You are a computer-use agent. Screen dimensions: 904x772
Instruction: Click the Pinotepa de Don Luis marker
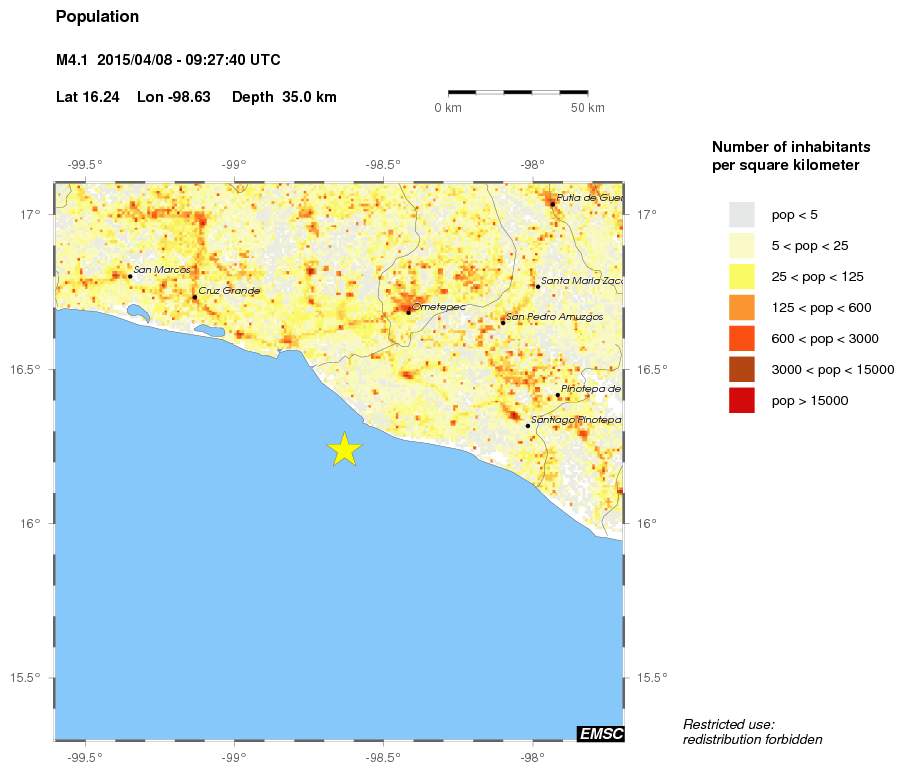click(x=558, y=395)
